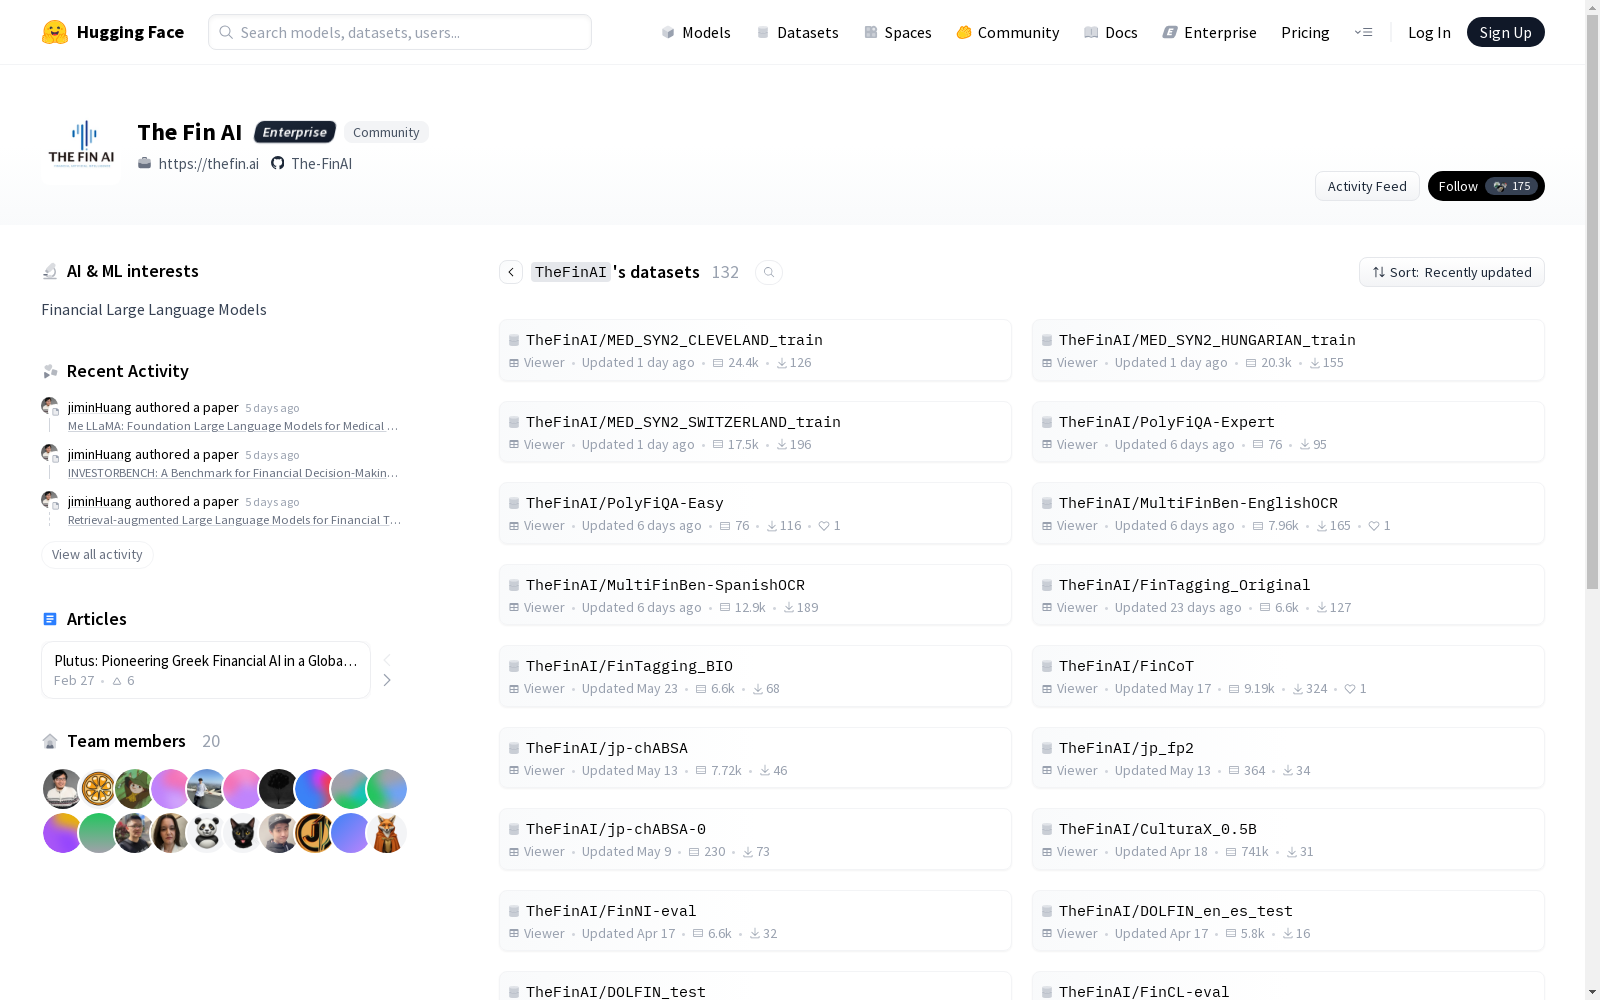
Task: Open the gold J logo member avatar
Action: [x=314, y=833]
